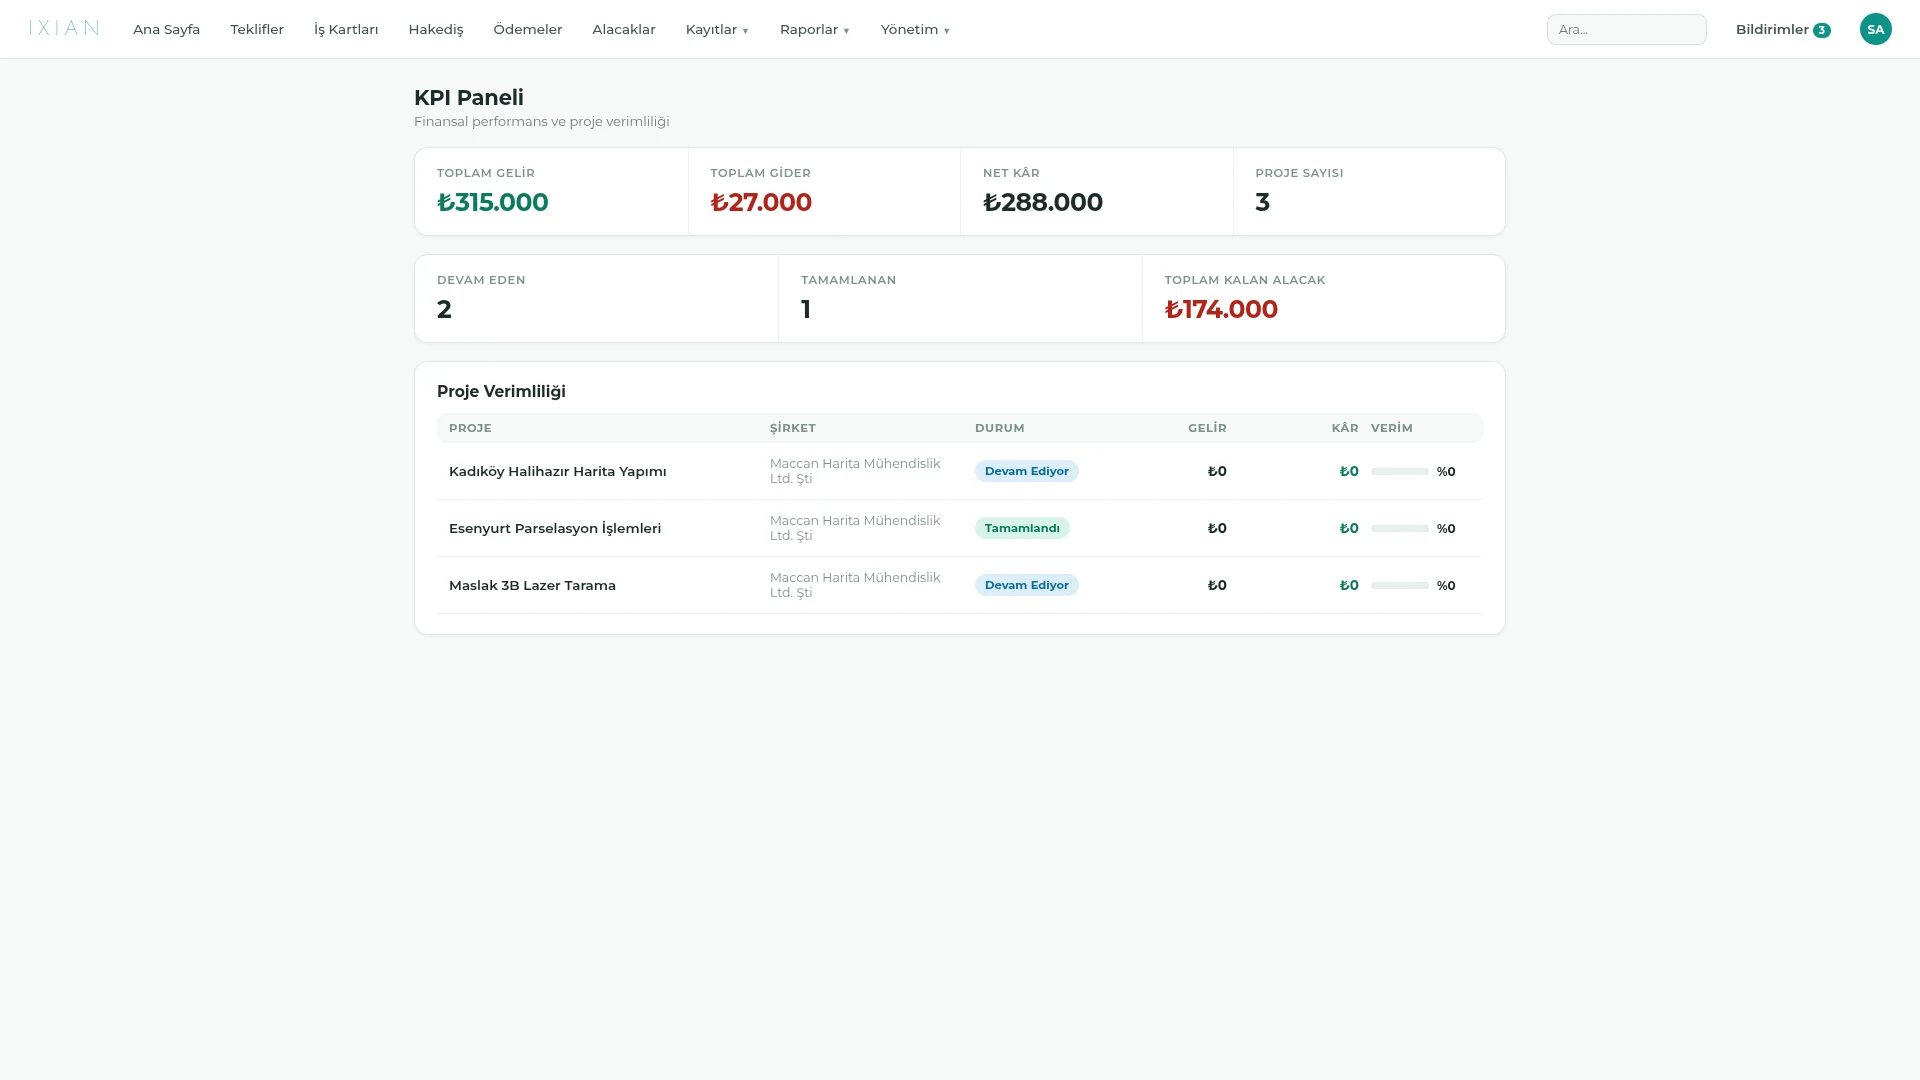
Task: Select Esenyurt Parselasyon İşlemleri row
Action: (x=959, y=528)
